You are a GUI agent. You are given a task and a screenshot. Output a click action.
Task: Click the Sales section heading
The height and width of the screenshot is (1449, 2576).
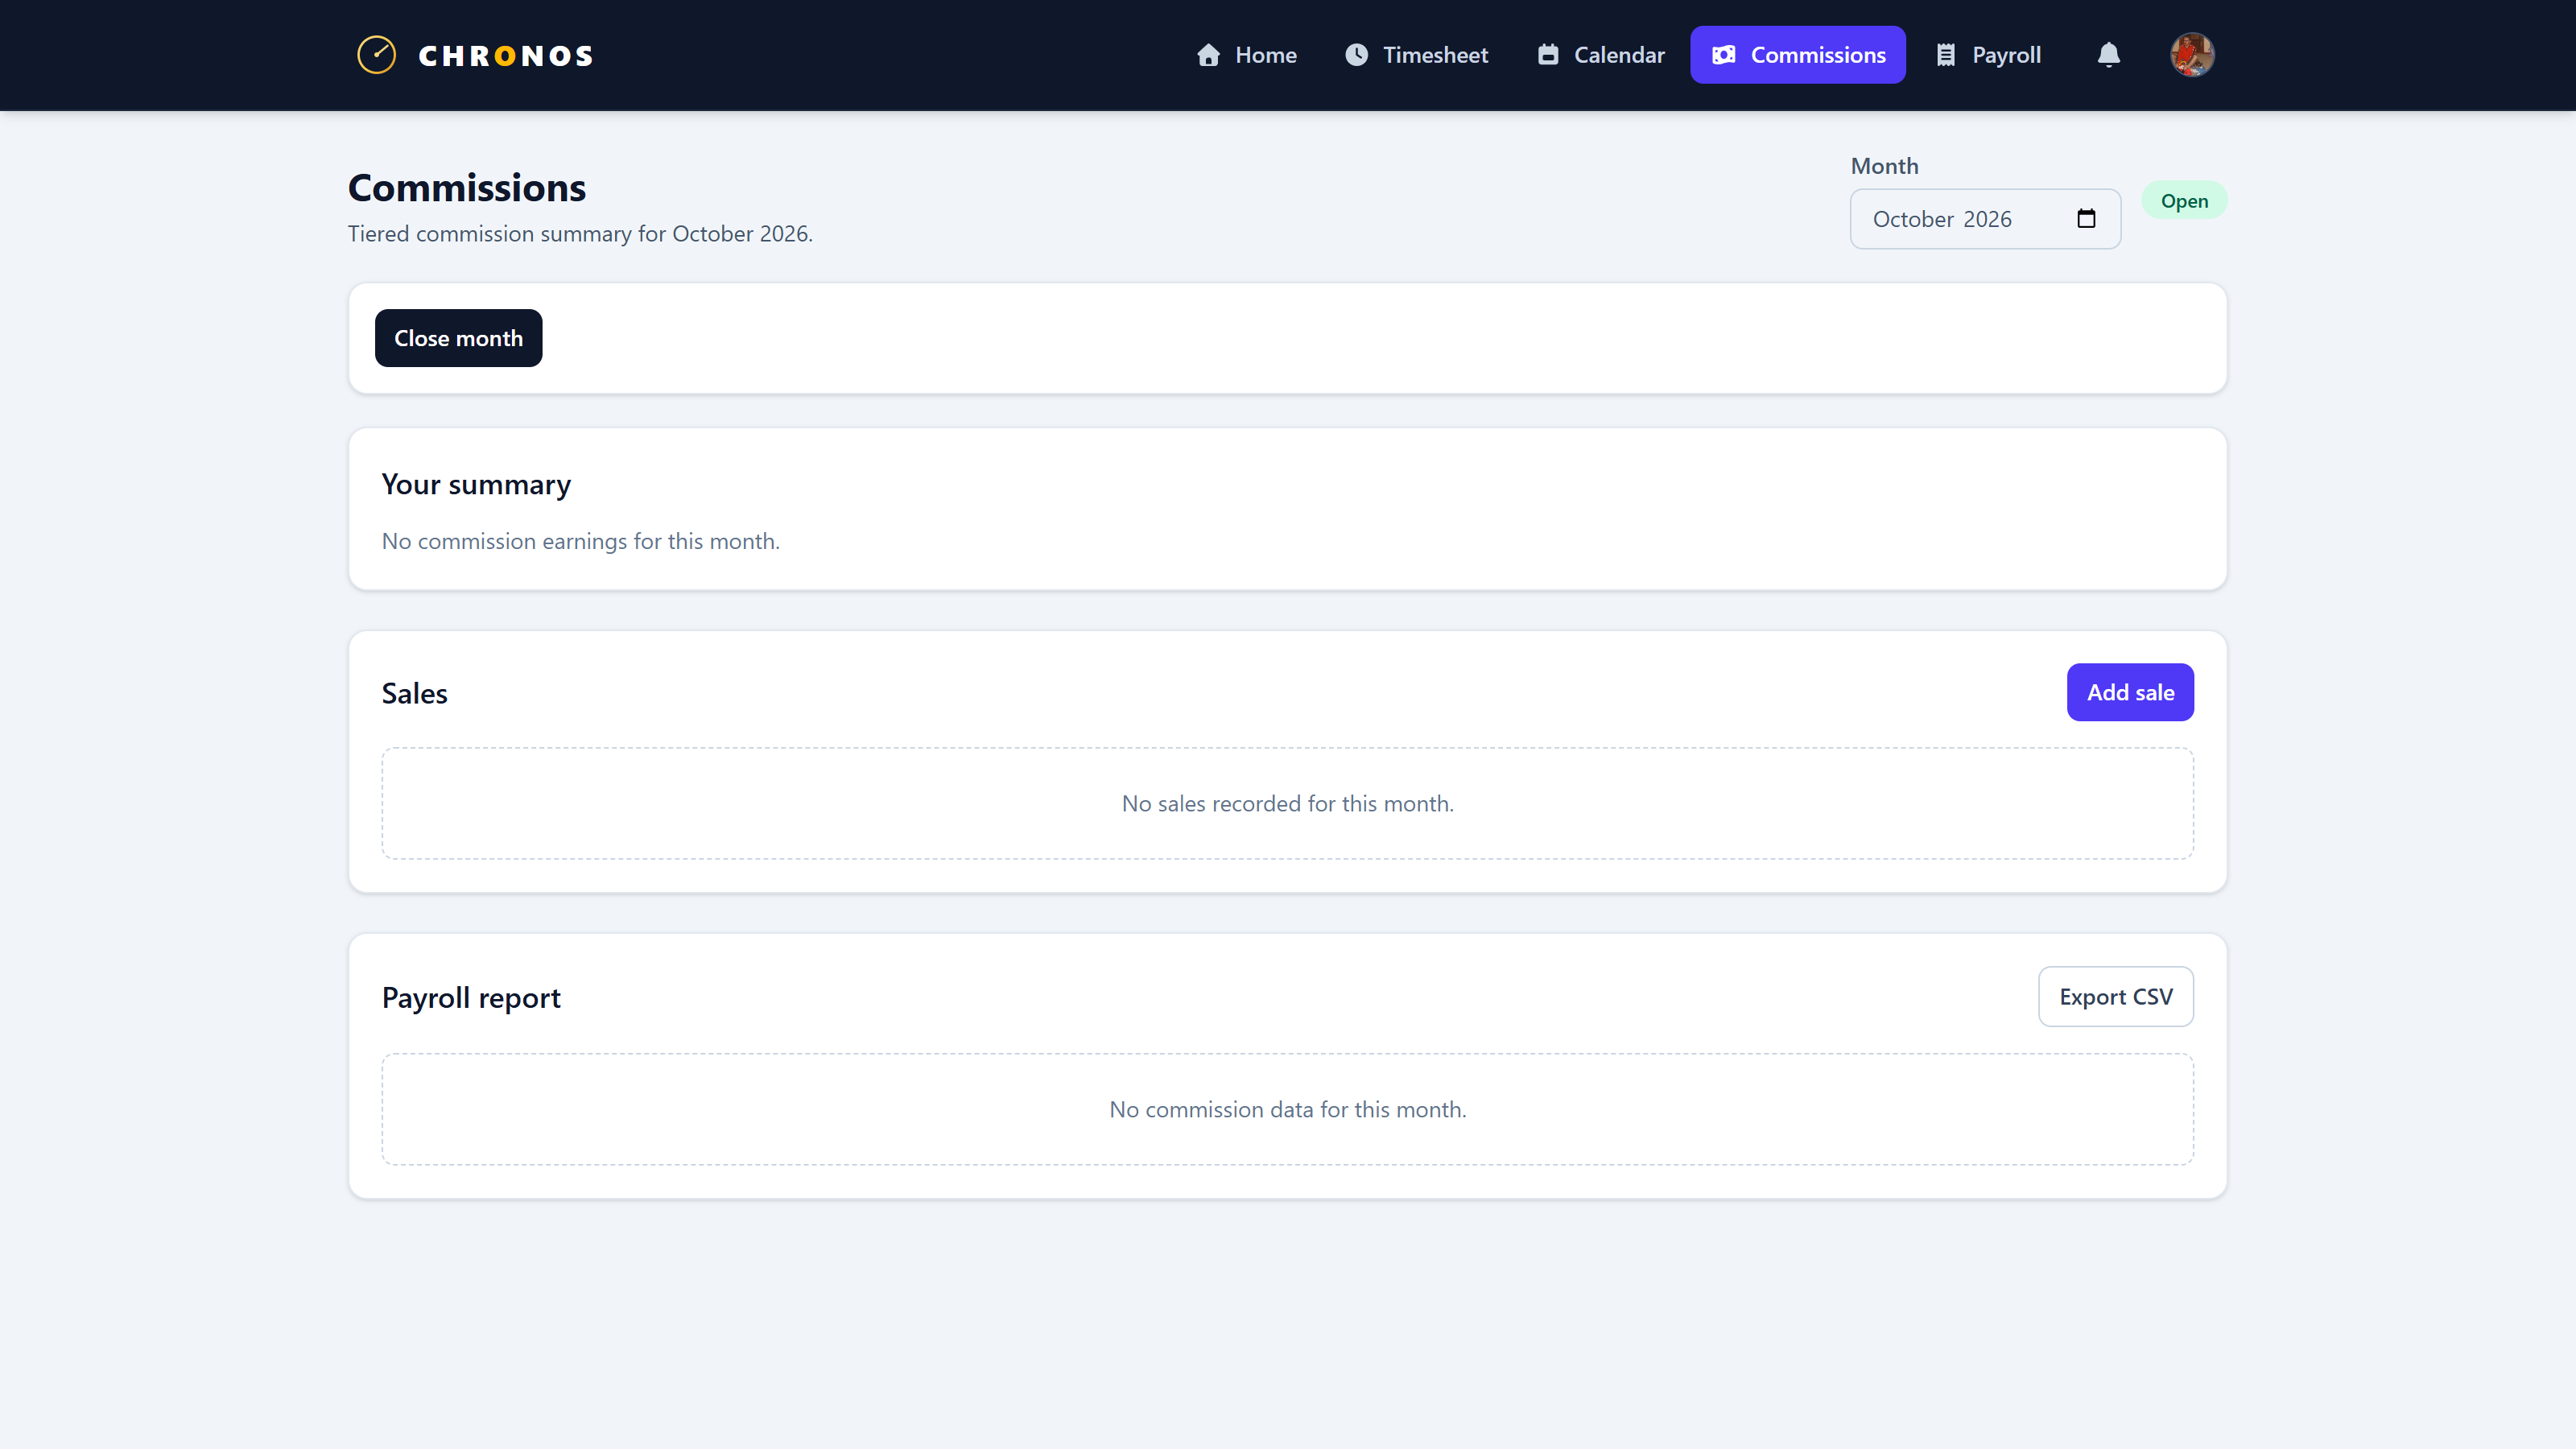(414, 693)
